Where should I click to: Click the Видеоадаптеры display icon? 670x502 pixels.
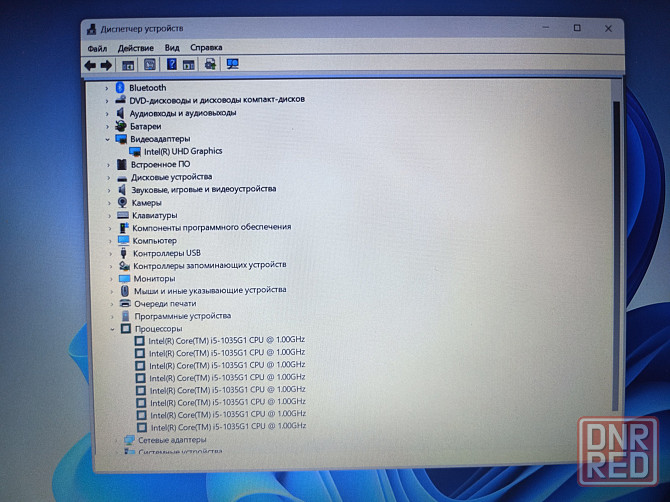click(x=121, y=139)
